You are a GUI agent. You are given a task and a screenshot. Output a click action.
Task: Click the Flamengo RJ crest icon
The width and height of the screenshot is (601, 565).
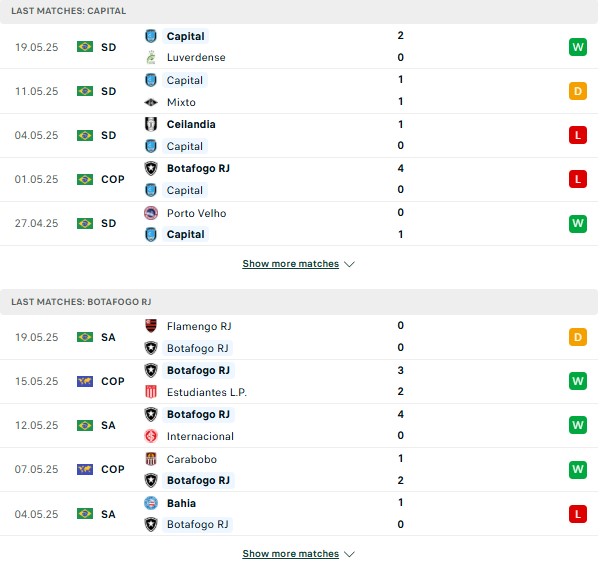151,326
